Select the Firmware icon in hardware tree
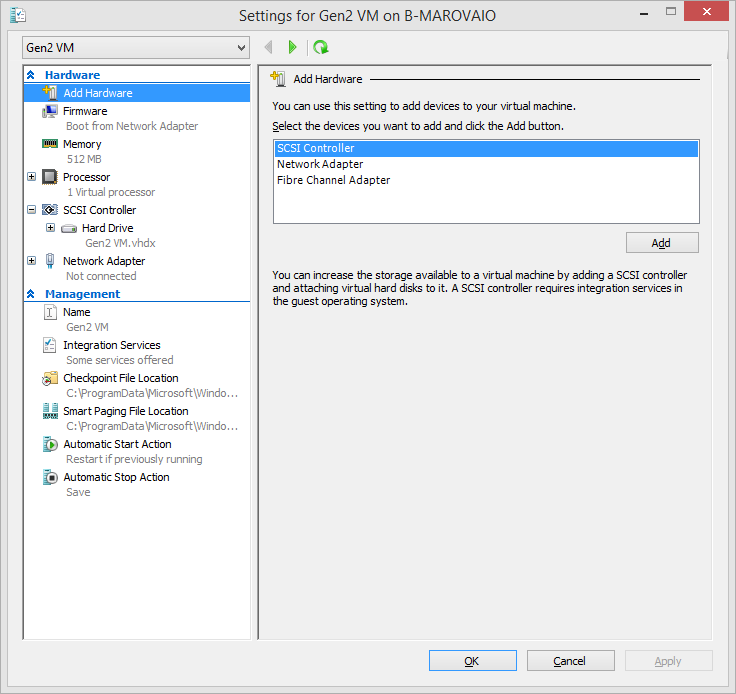 [50, 111]
